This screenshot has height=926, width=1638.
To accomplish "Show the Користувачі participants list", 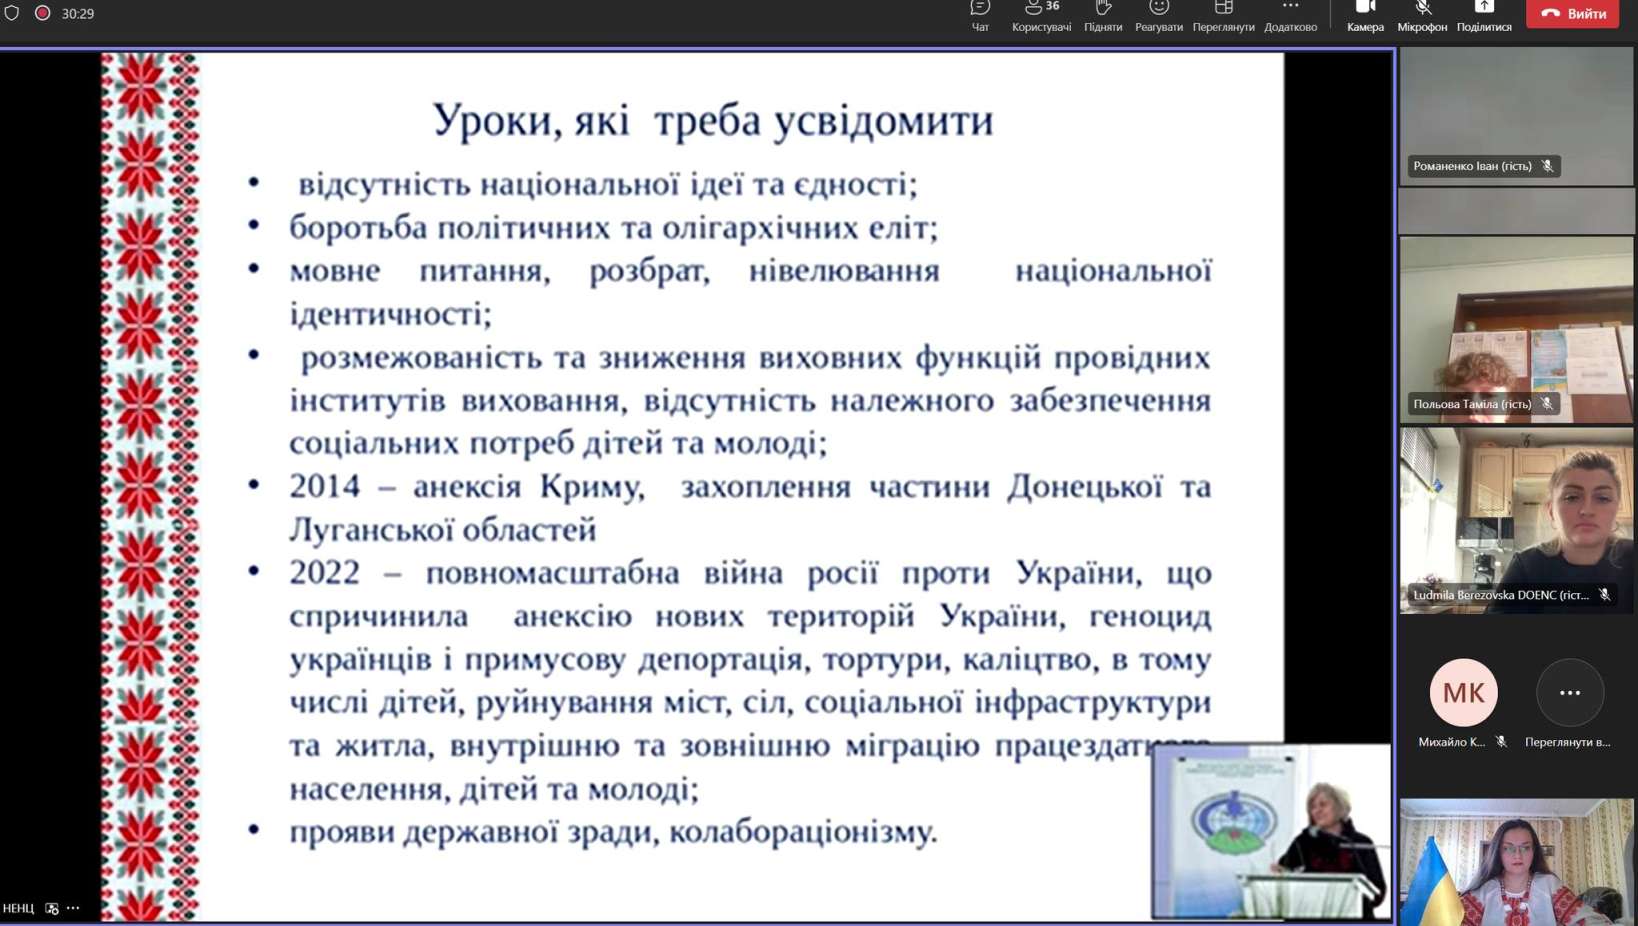I will point(1041,14).
